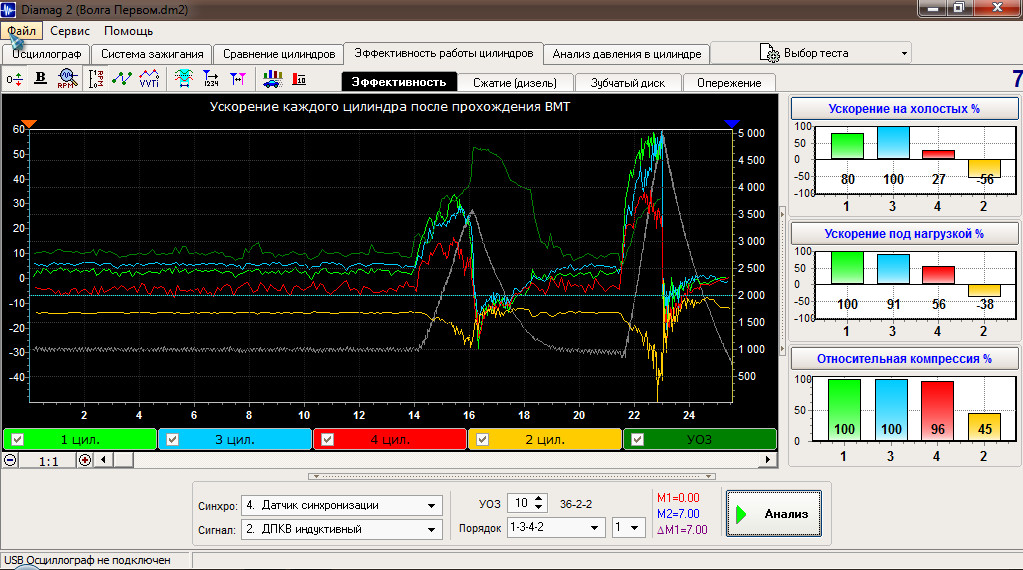Select the Эффективность sub-tab
Screen dimensions: 1023x570
pos(399,82)
